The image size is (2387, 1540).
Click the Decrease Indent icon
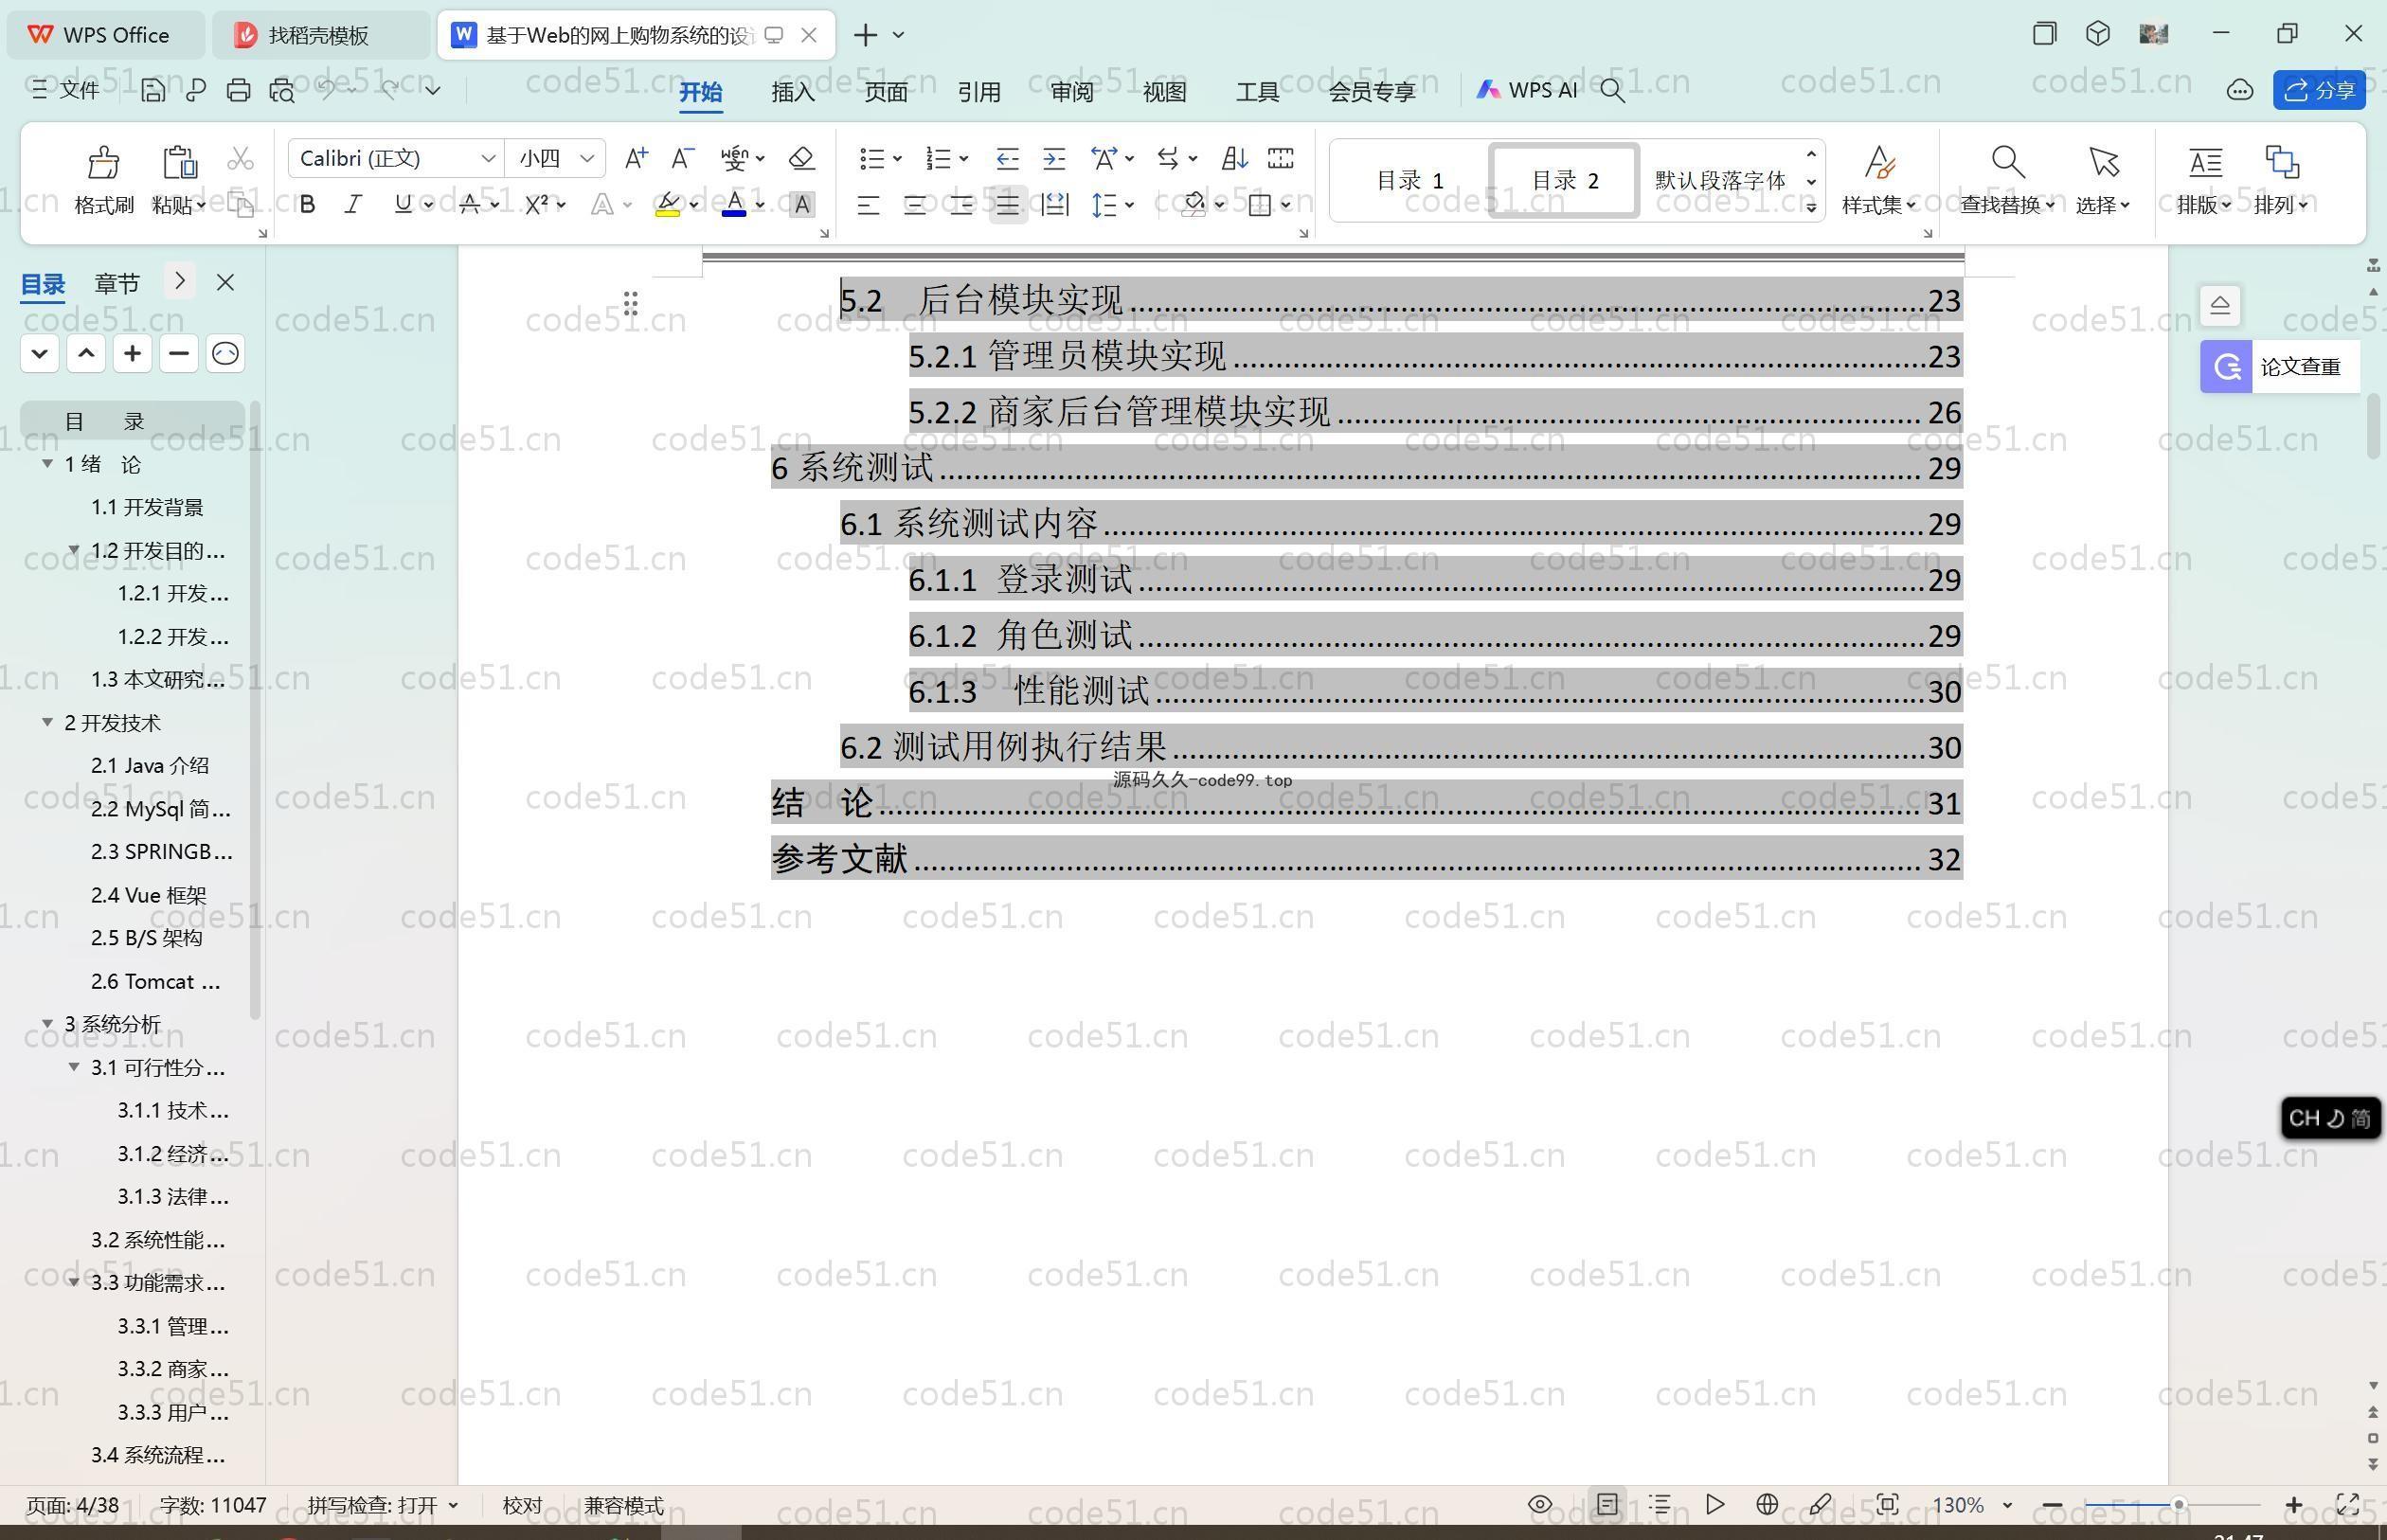point(1007,158)
